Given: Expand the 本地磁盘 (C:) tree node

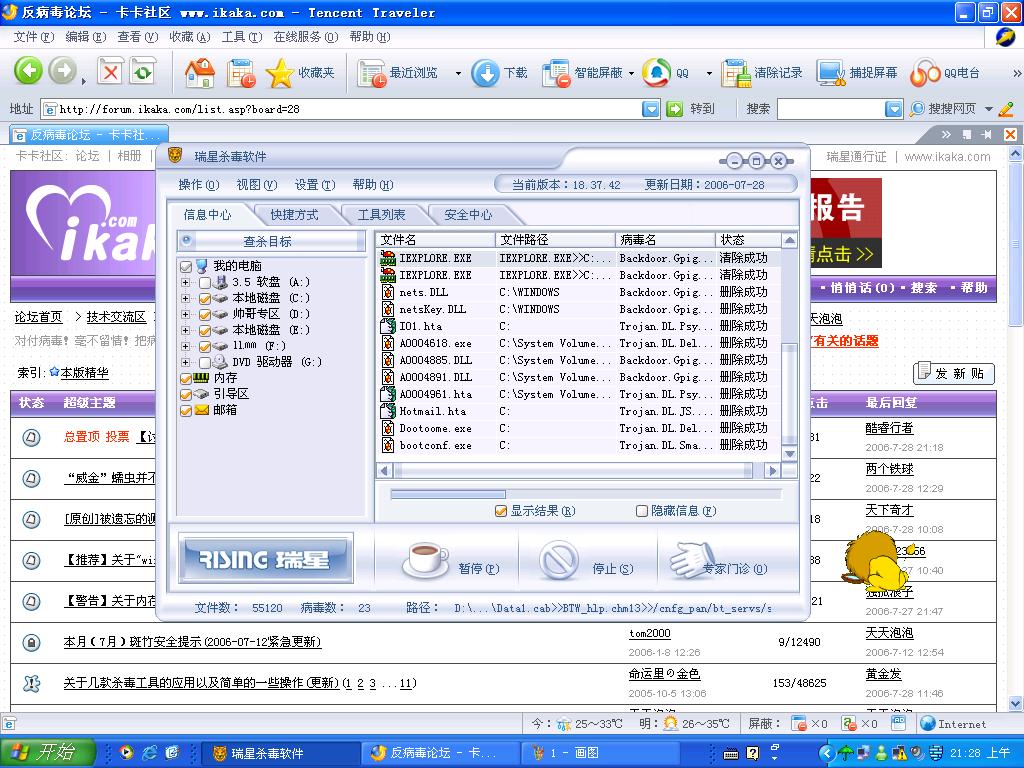Looking at the screenshot, I should pos(185,298).
